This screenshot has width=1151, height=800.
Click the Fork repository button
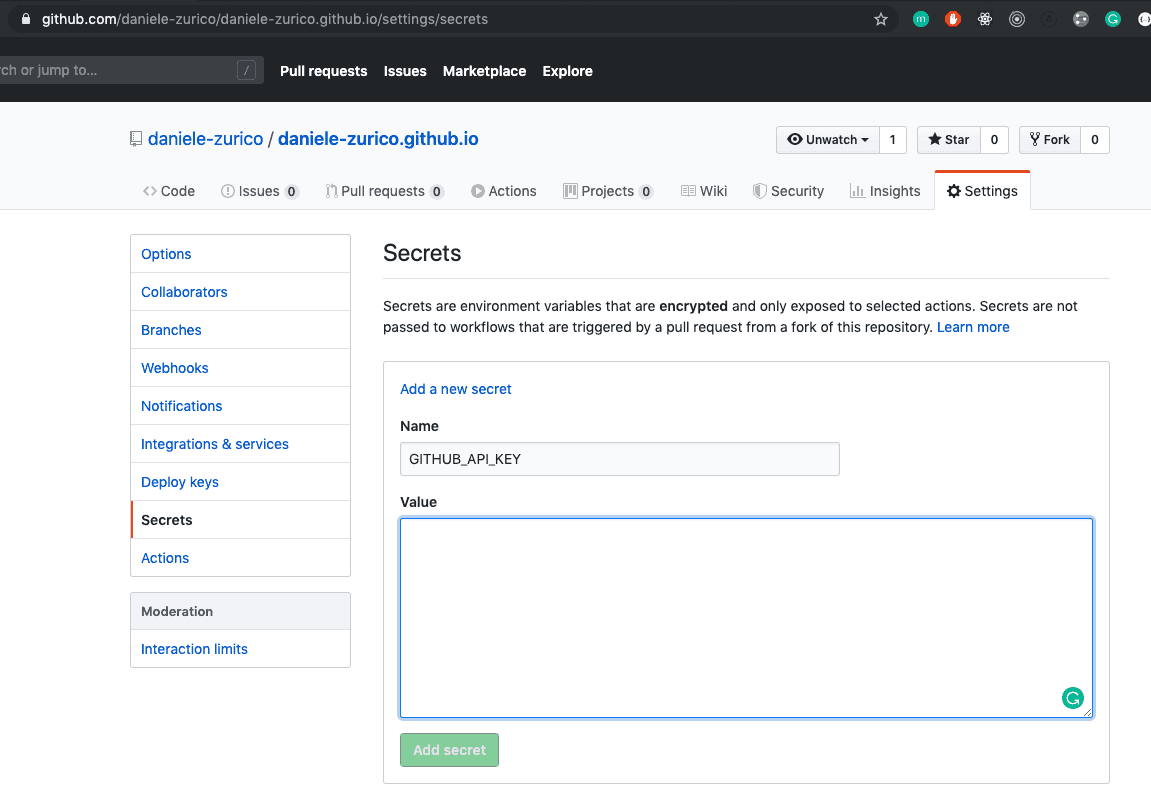(1050, 139)
